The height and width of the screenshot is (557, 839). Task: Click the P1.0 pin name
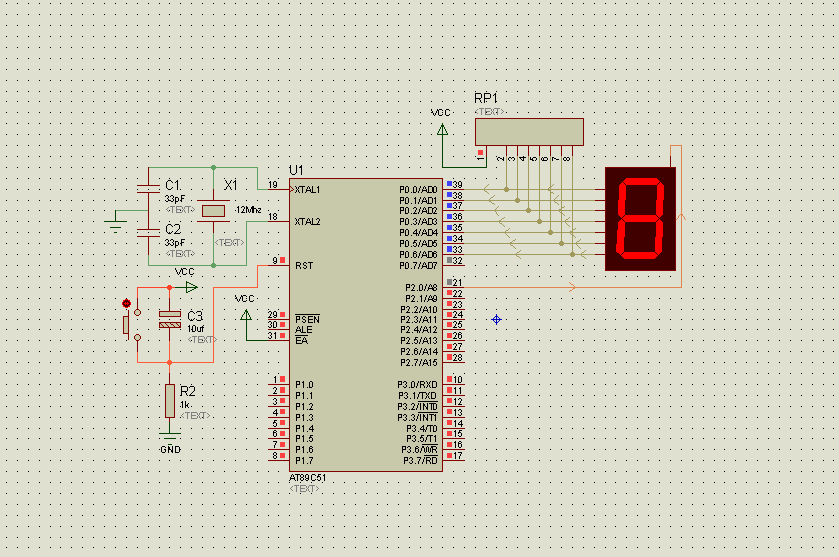tap(304, 385)
